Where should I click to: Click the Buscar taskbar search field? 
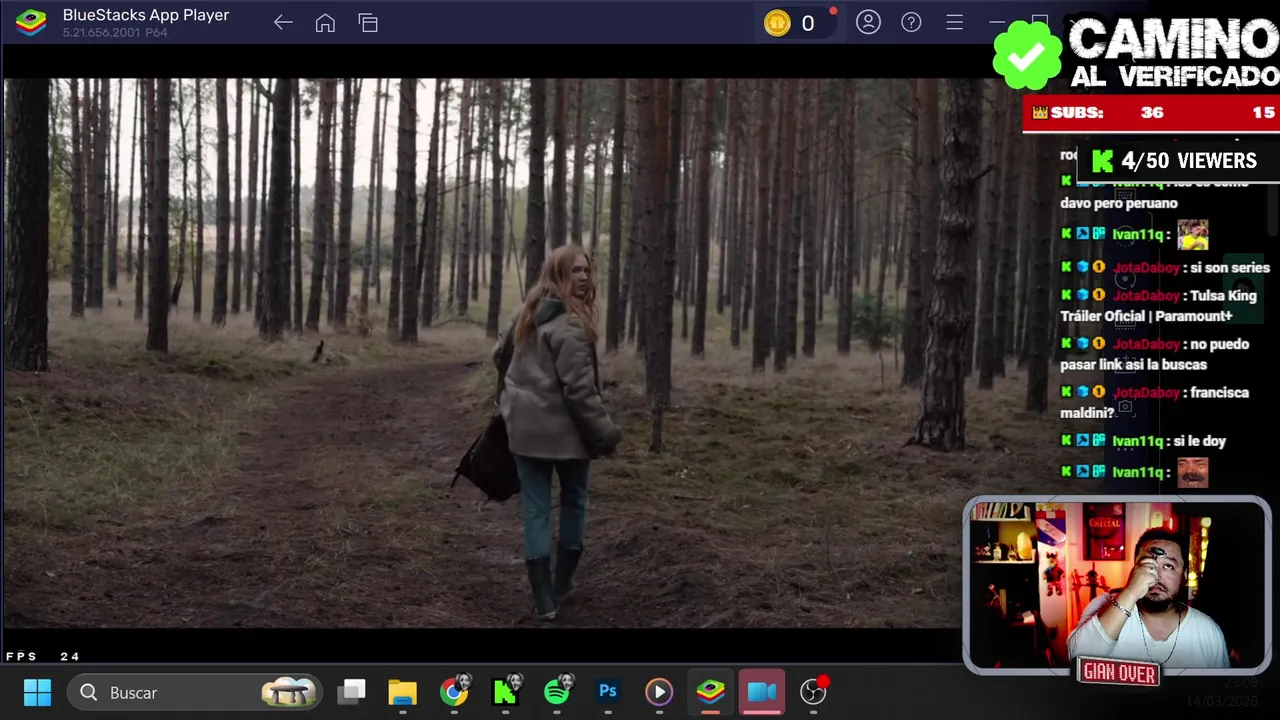click(x=195, y=692)
